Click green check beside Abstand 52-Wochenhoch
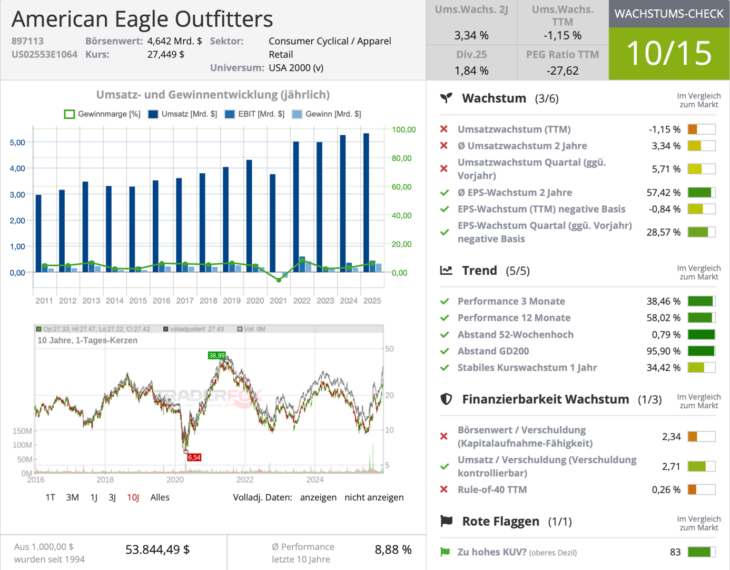Screen dimensions: 730x570 (x=445, y=334)
